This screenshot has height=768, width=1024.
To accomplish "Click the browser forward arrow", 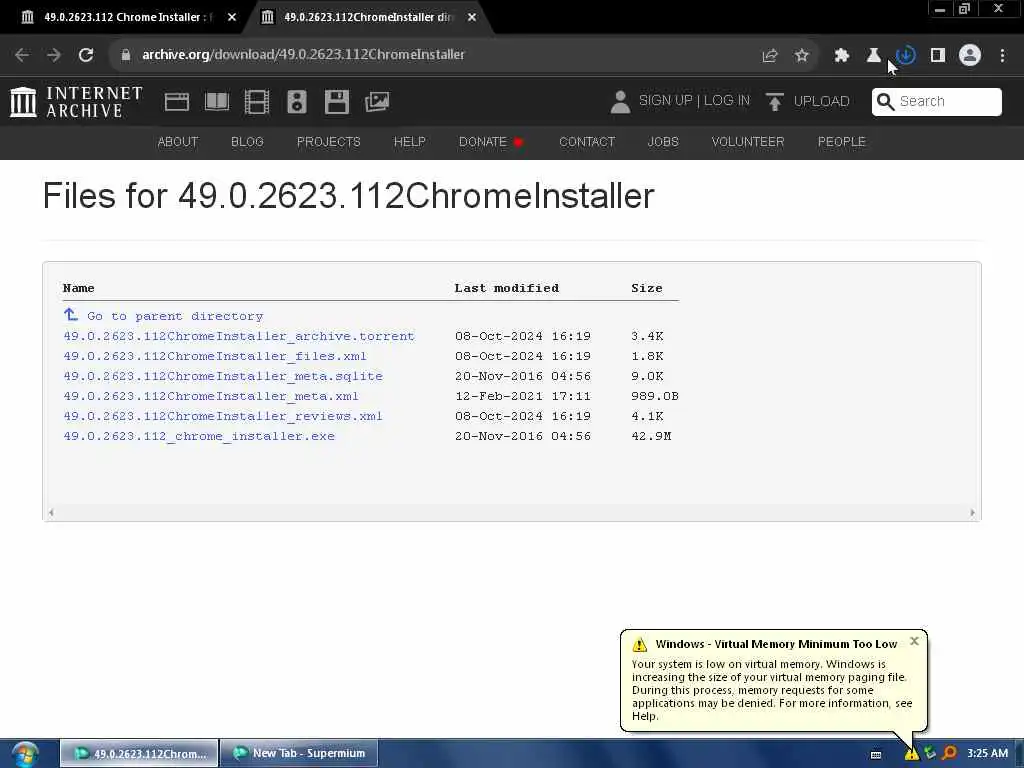I will [x=54, y=55].
